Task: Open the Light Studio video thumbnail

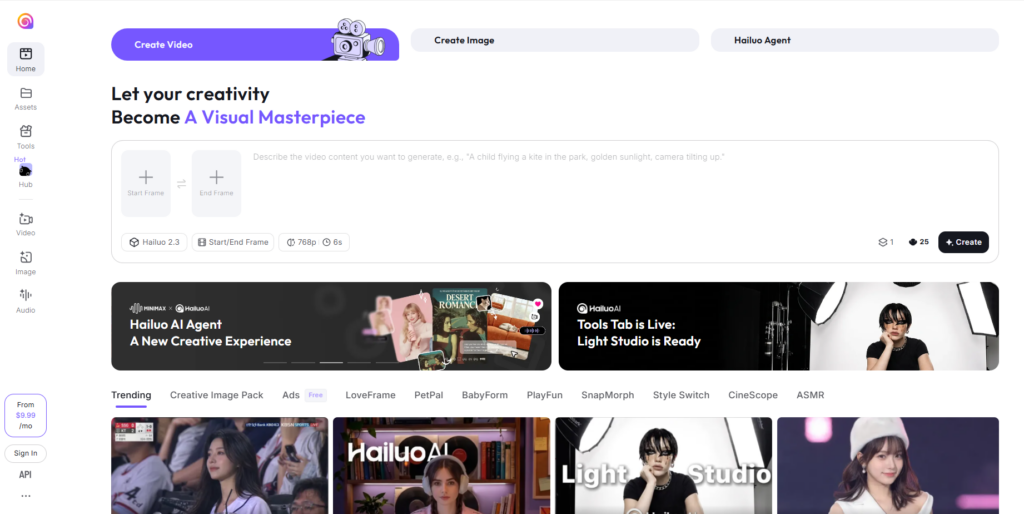Action: click(x=664, y=466)
